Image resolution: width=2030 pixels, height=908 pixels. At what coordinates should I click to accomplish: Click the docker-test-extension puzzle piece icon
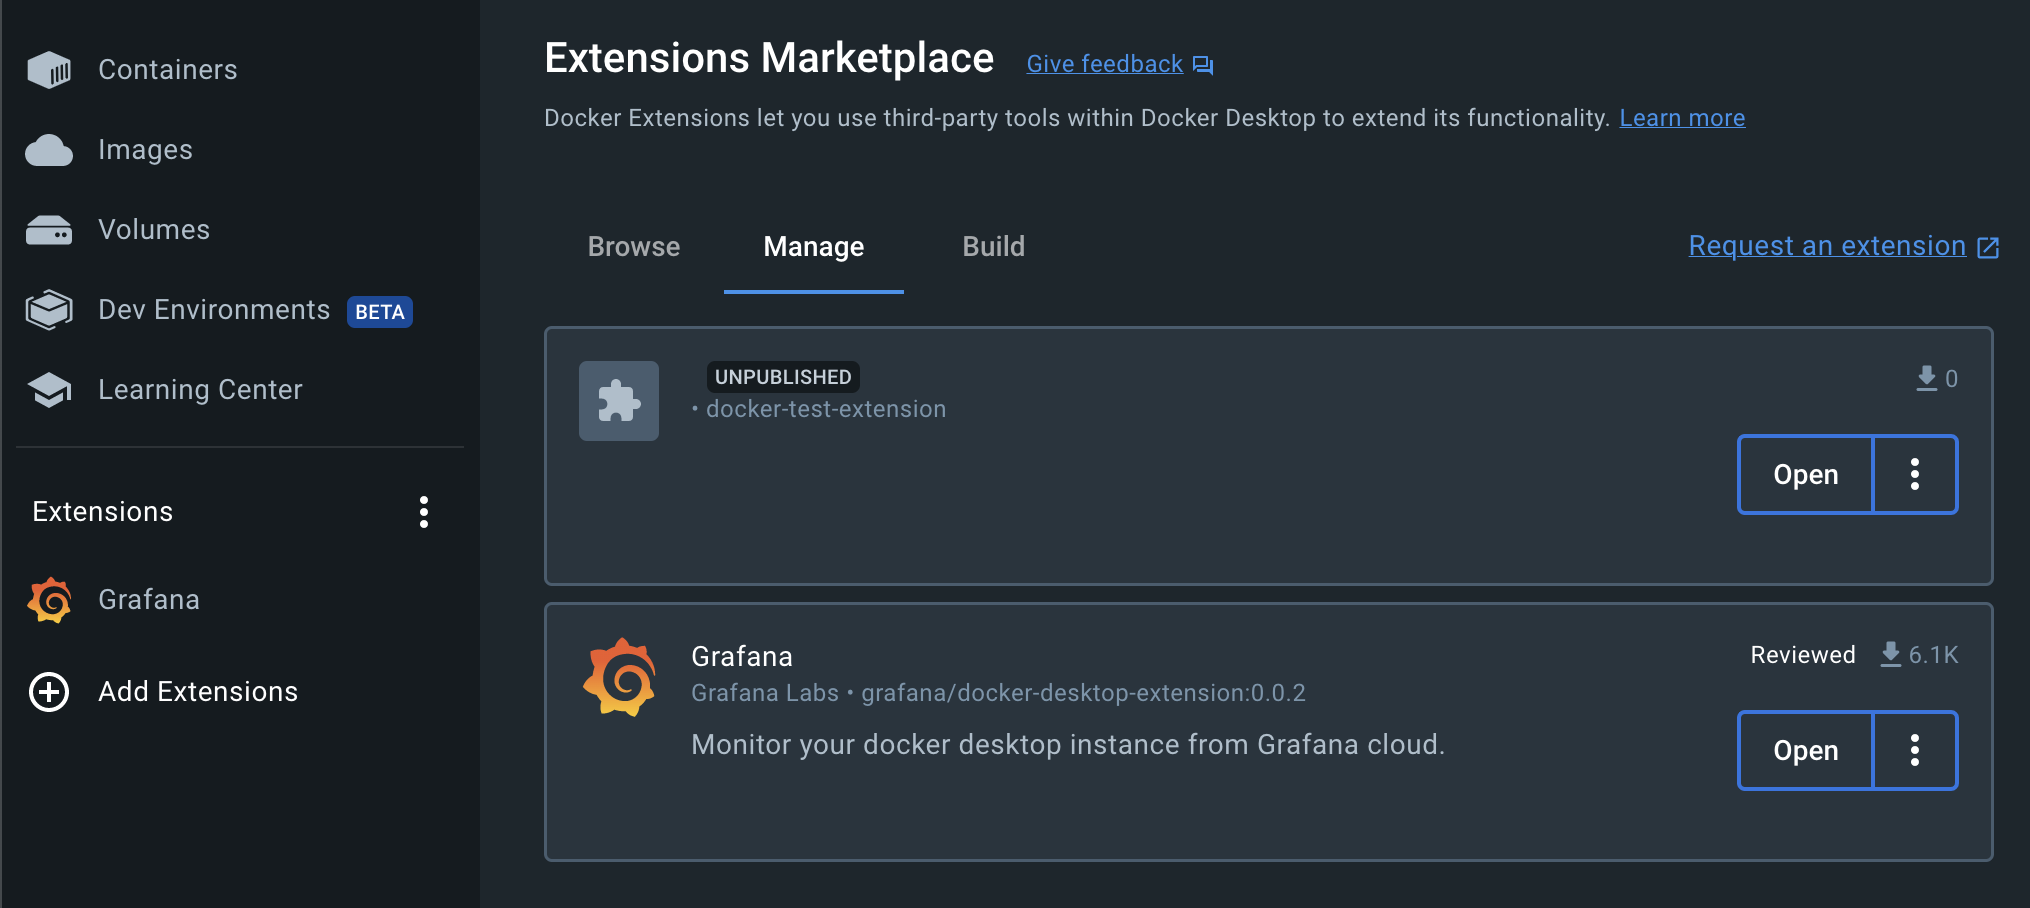[619, 401]
